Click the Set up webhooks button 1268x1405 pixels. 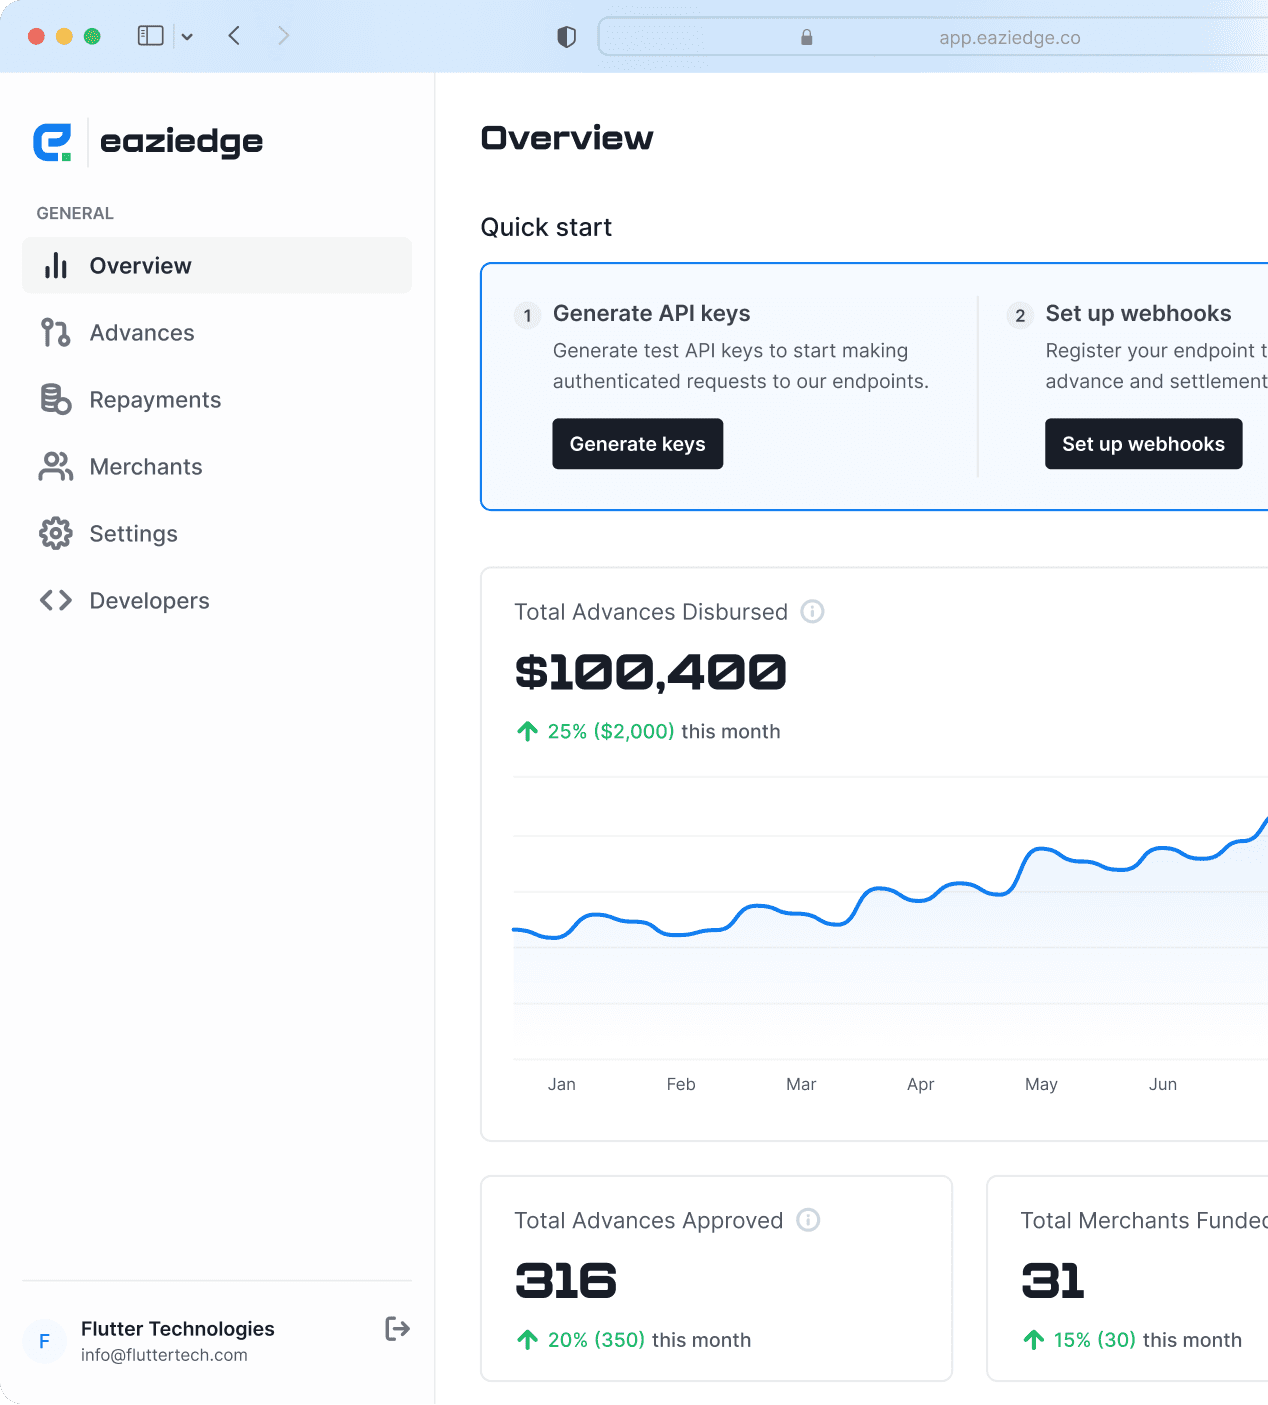(x=1143, y=443)
